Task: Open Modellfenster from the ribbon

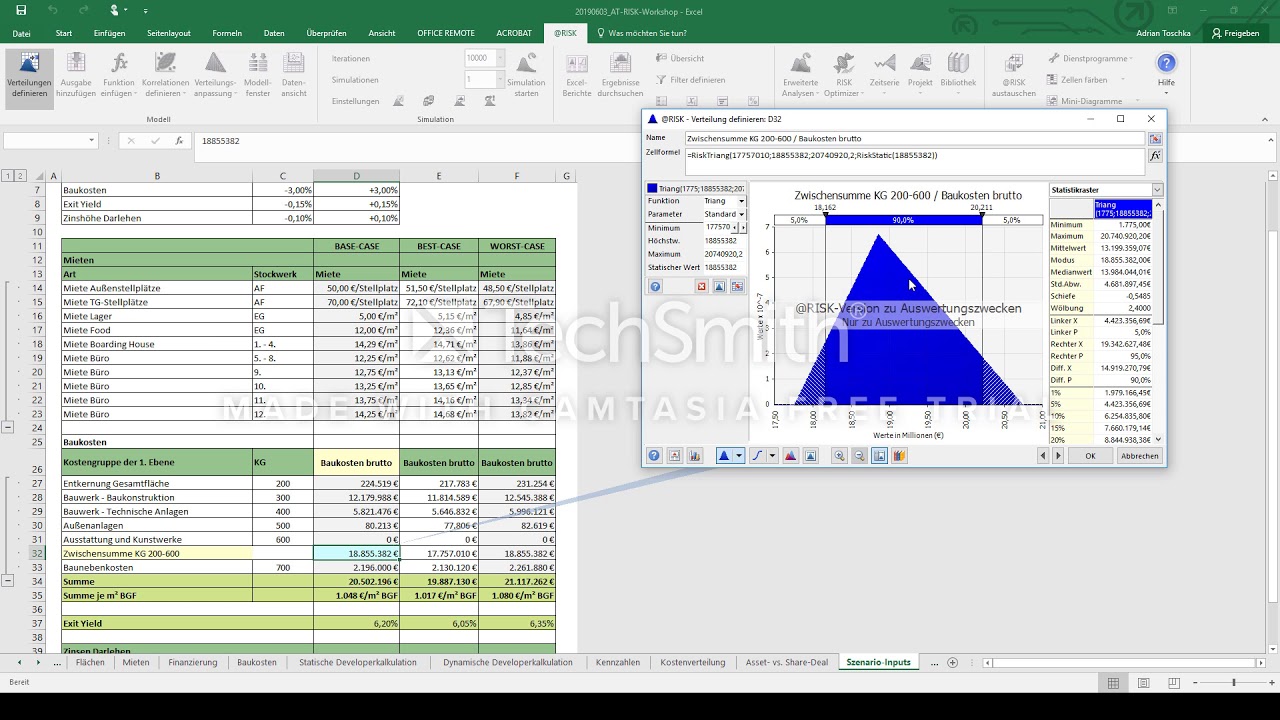Action: point(257,75)
